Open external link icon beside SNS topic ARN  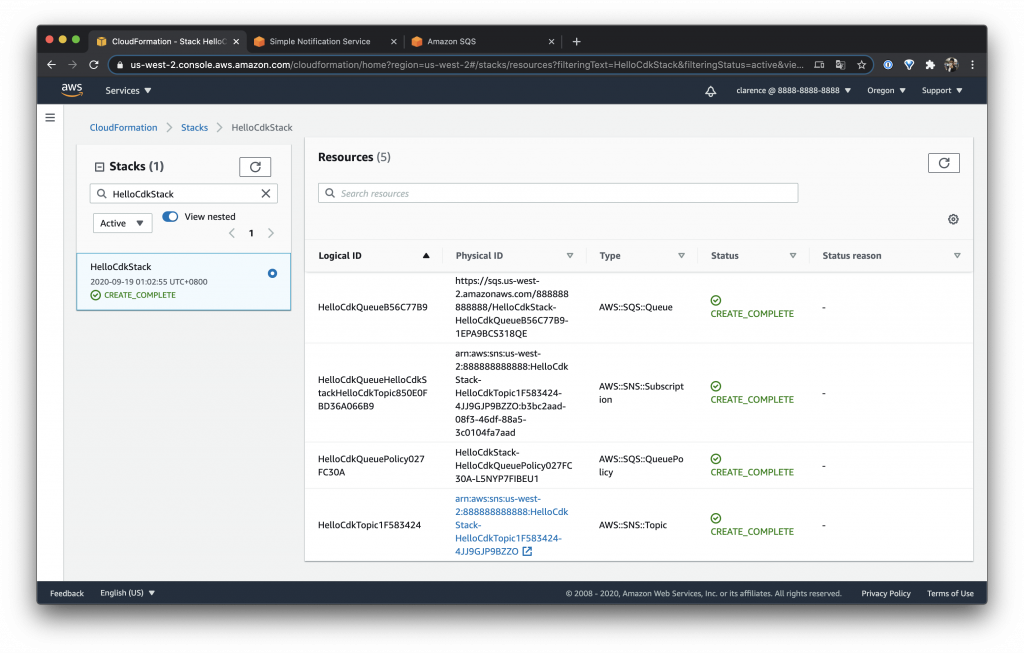pyautogui.click(x=527, y=551)
